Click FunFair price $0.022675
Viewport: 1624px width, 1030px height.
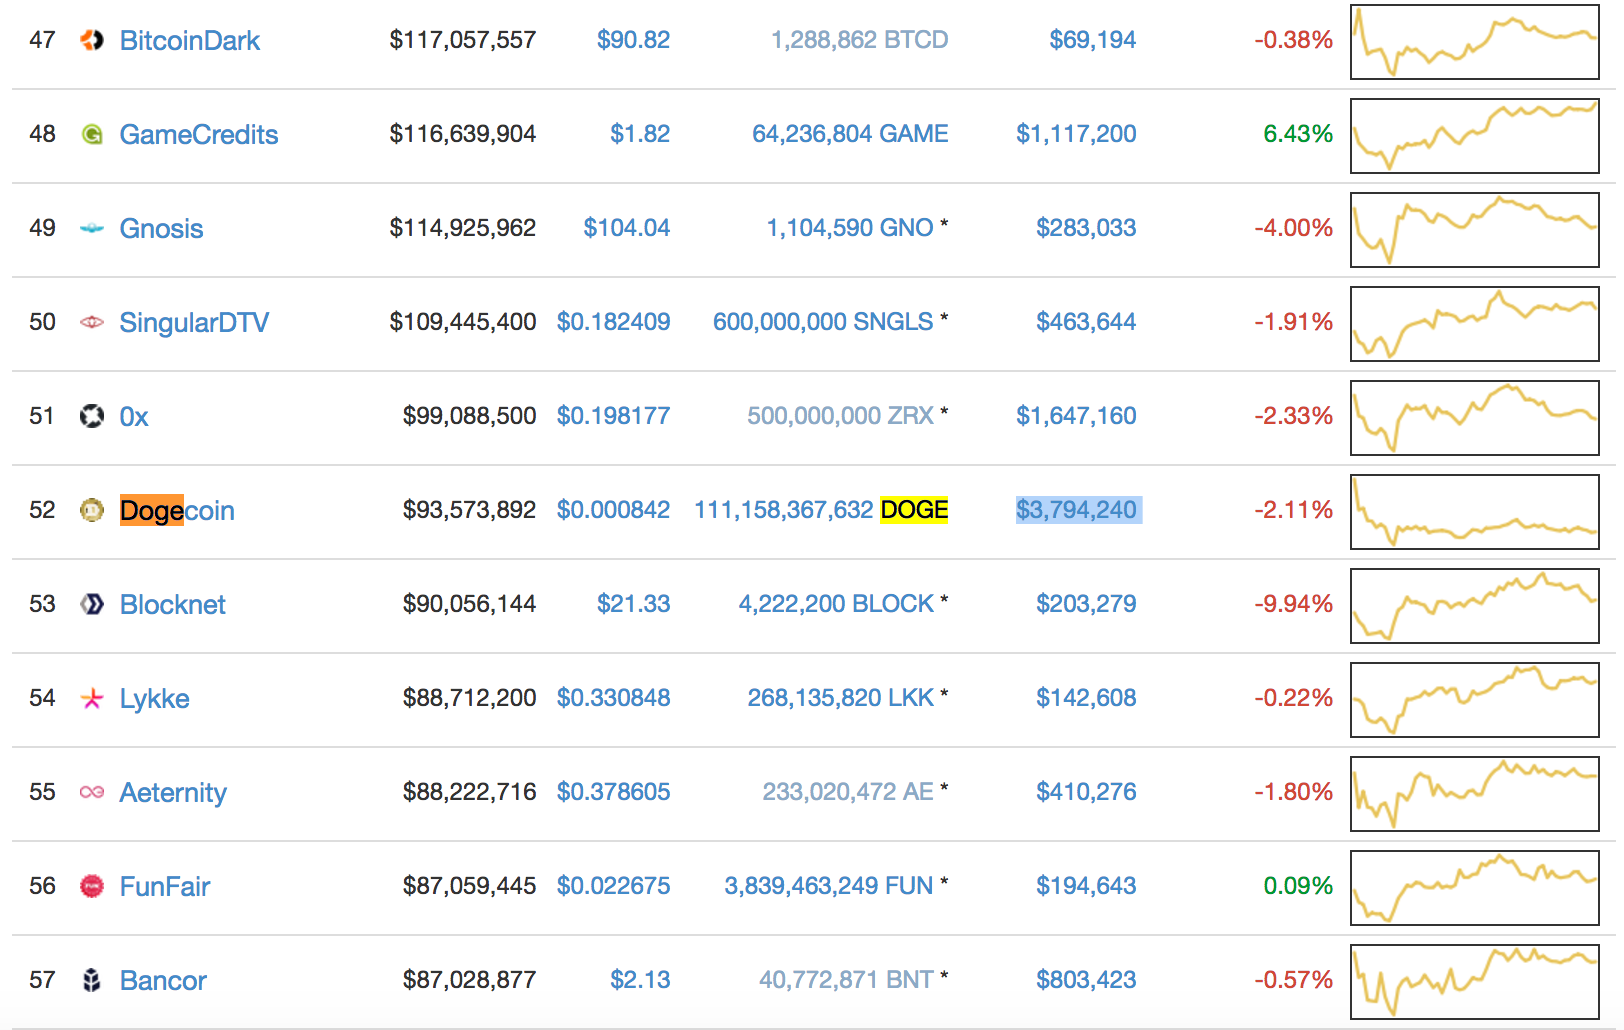tap(613, 886)
